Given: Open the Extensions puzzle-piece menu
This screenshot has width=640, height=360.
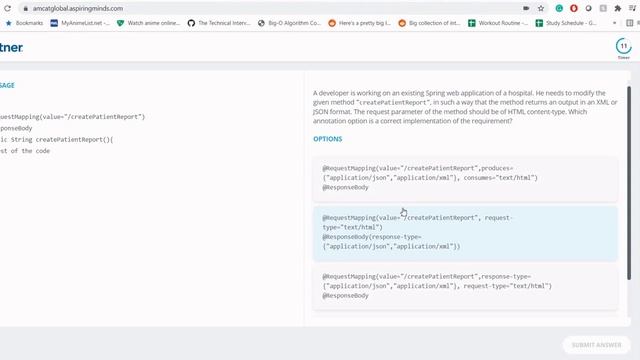Looking at the screenshot, I should [618, 8].
